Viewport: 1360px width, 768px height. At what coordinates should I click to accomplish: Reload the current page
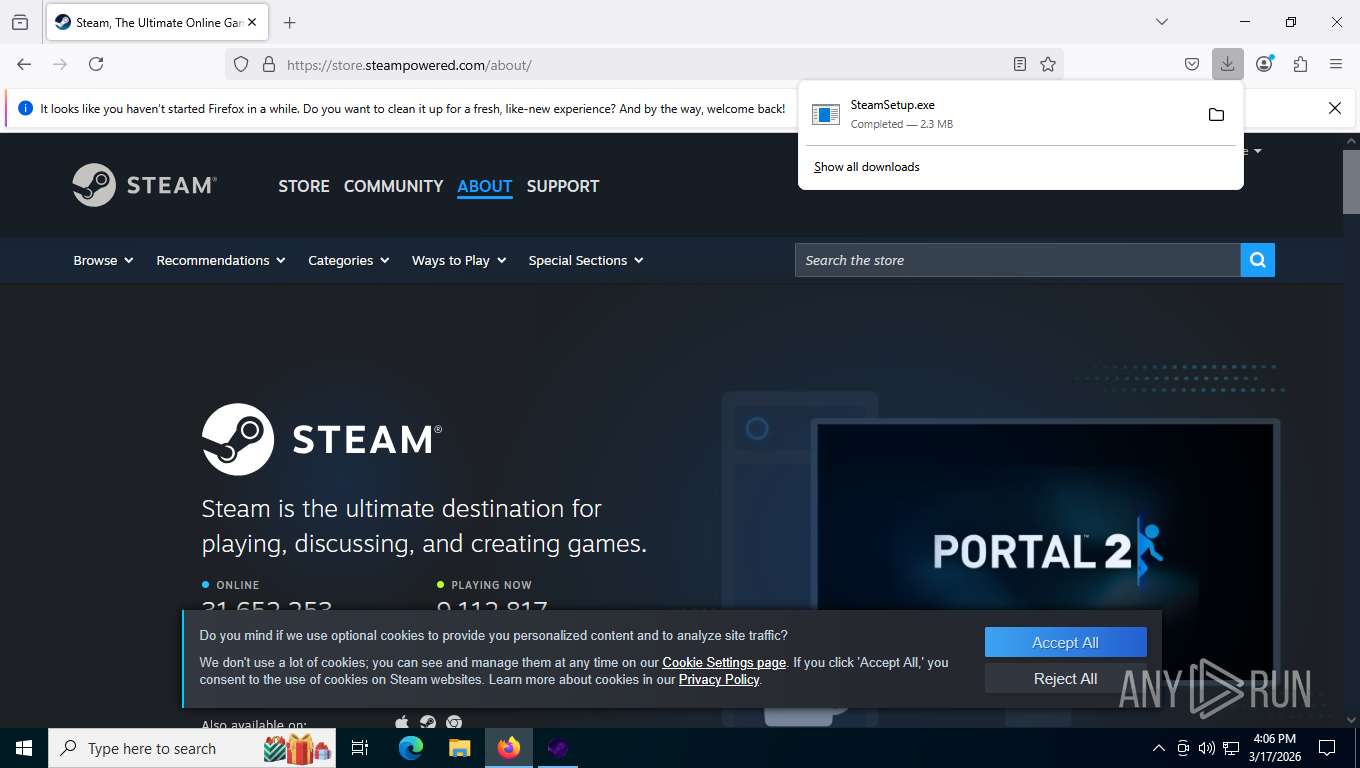pyautogui.click(x=96, y=64)
